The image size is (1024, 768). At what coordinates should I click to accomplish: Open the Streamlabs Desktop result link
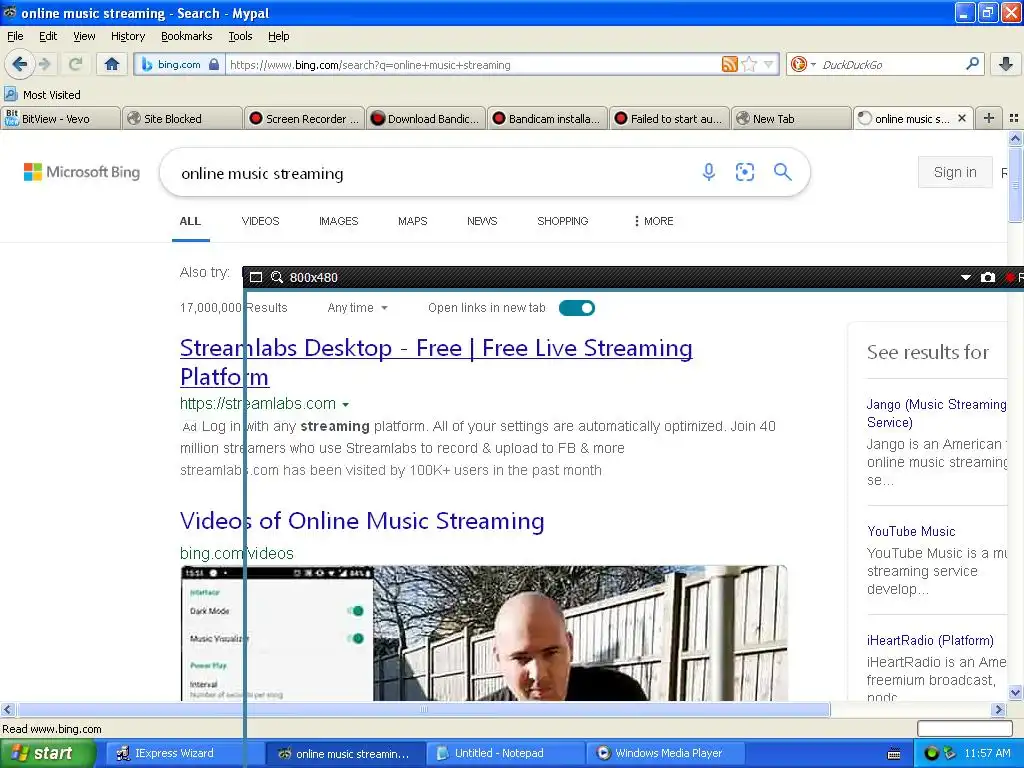click(x=436, y=362)
